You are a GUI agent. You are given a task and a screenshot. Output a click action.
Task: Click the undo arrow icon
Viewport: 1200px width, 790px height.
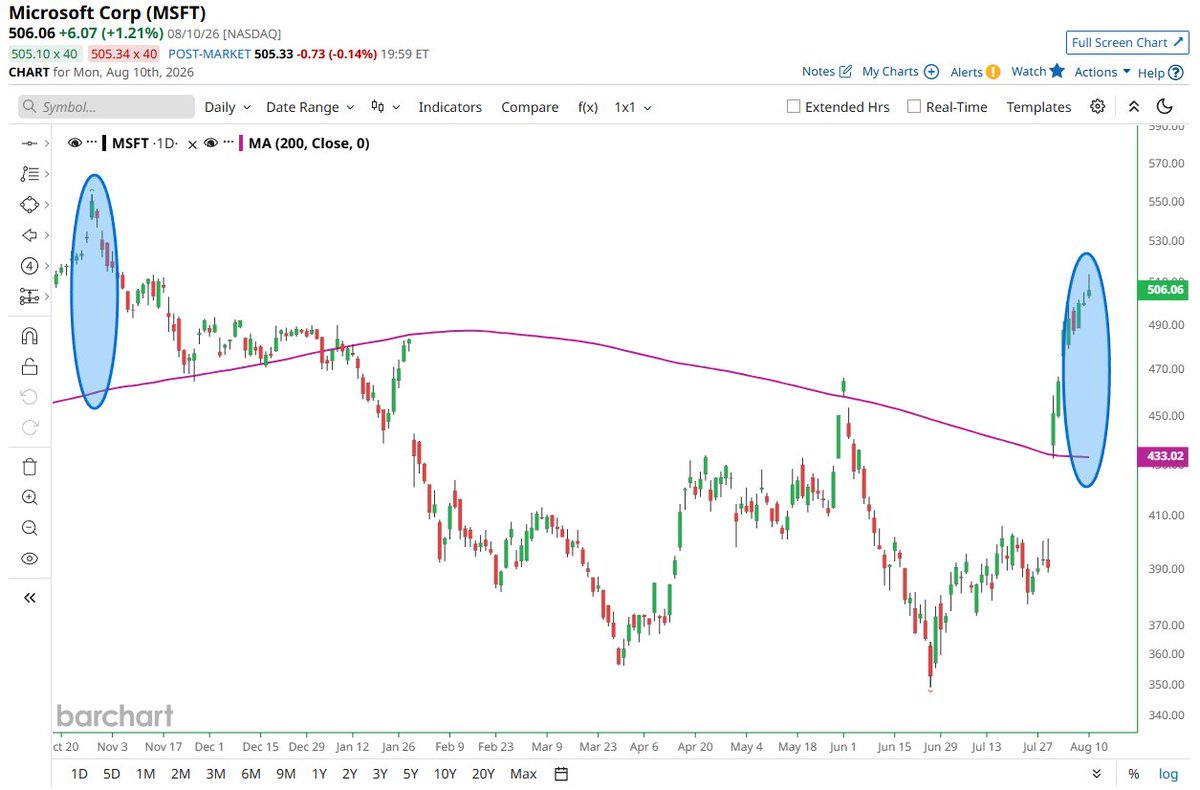29,397
